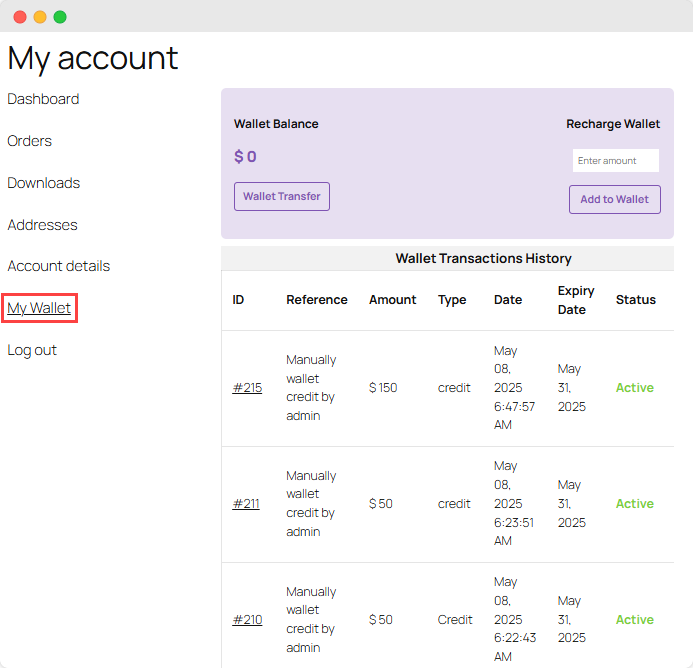
Task: Open Account details
Action: pos(59,266)
